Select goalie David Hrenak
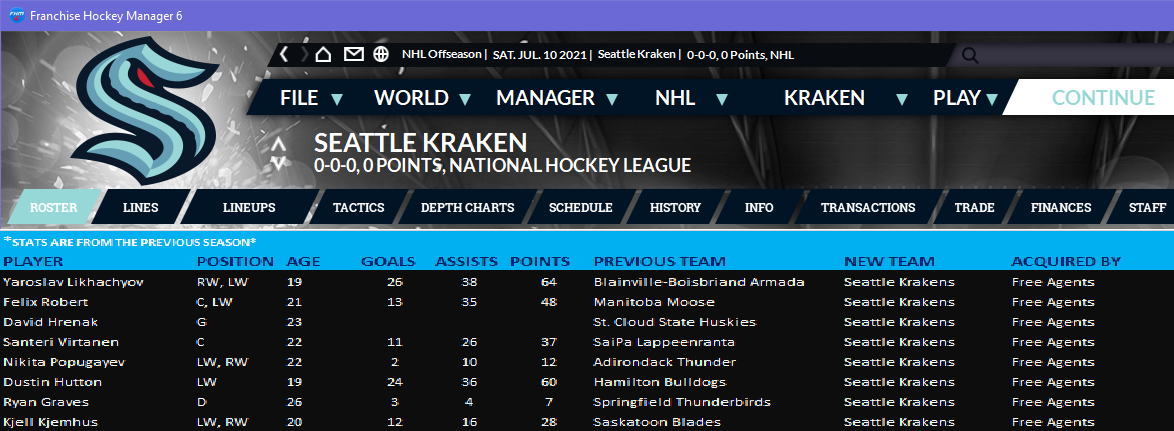This screenshot has width=1174, height=431. tap(51, 322)
